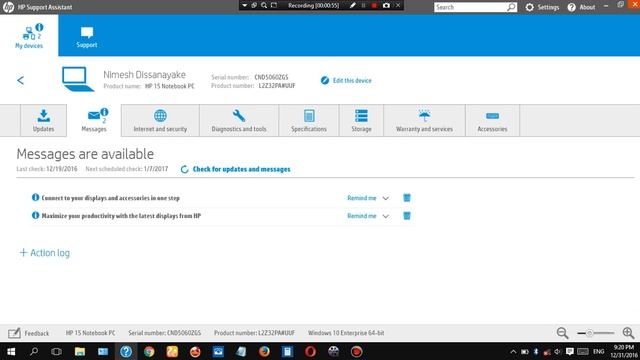
Task: Delete the connect displays message
Action: pos(407,198)
